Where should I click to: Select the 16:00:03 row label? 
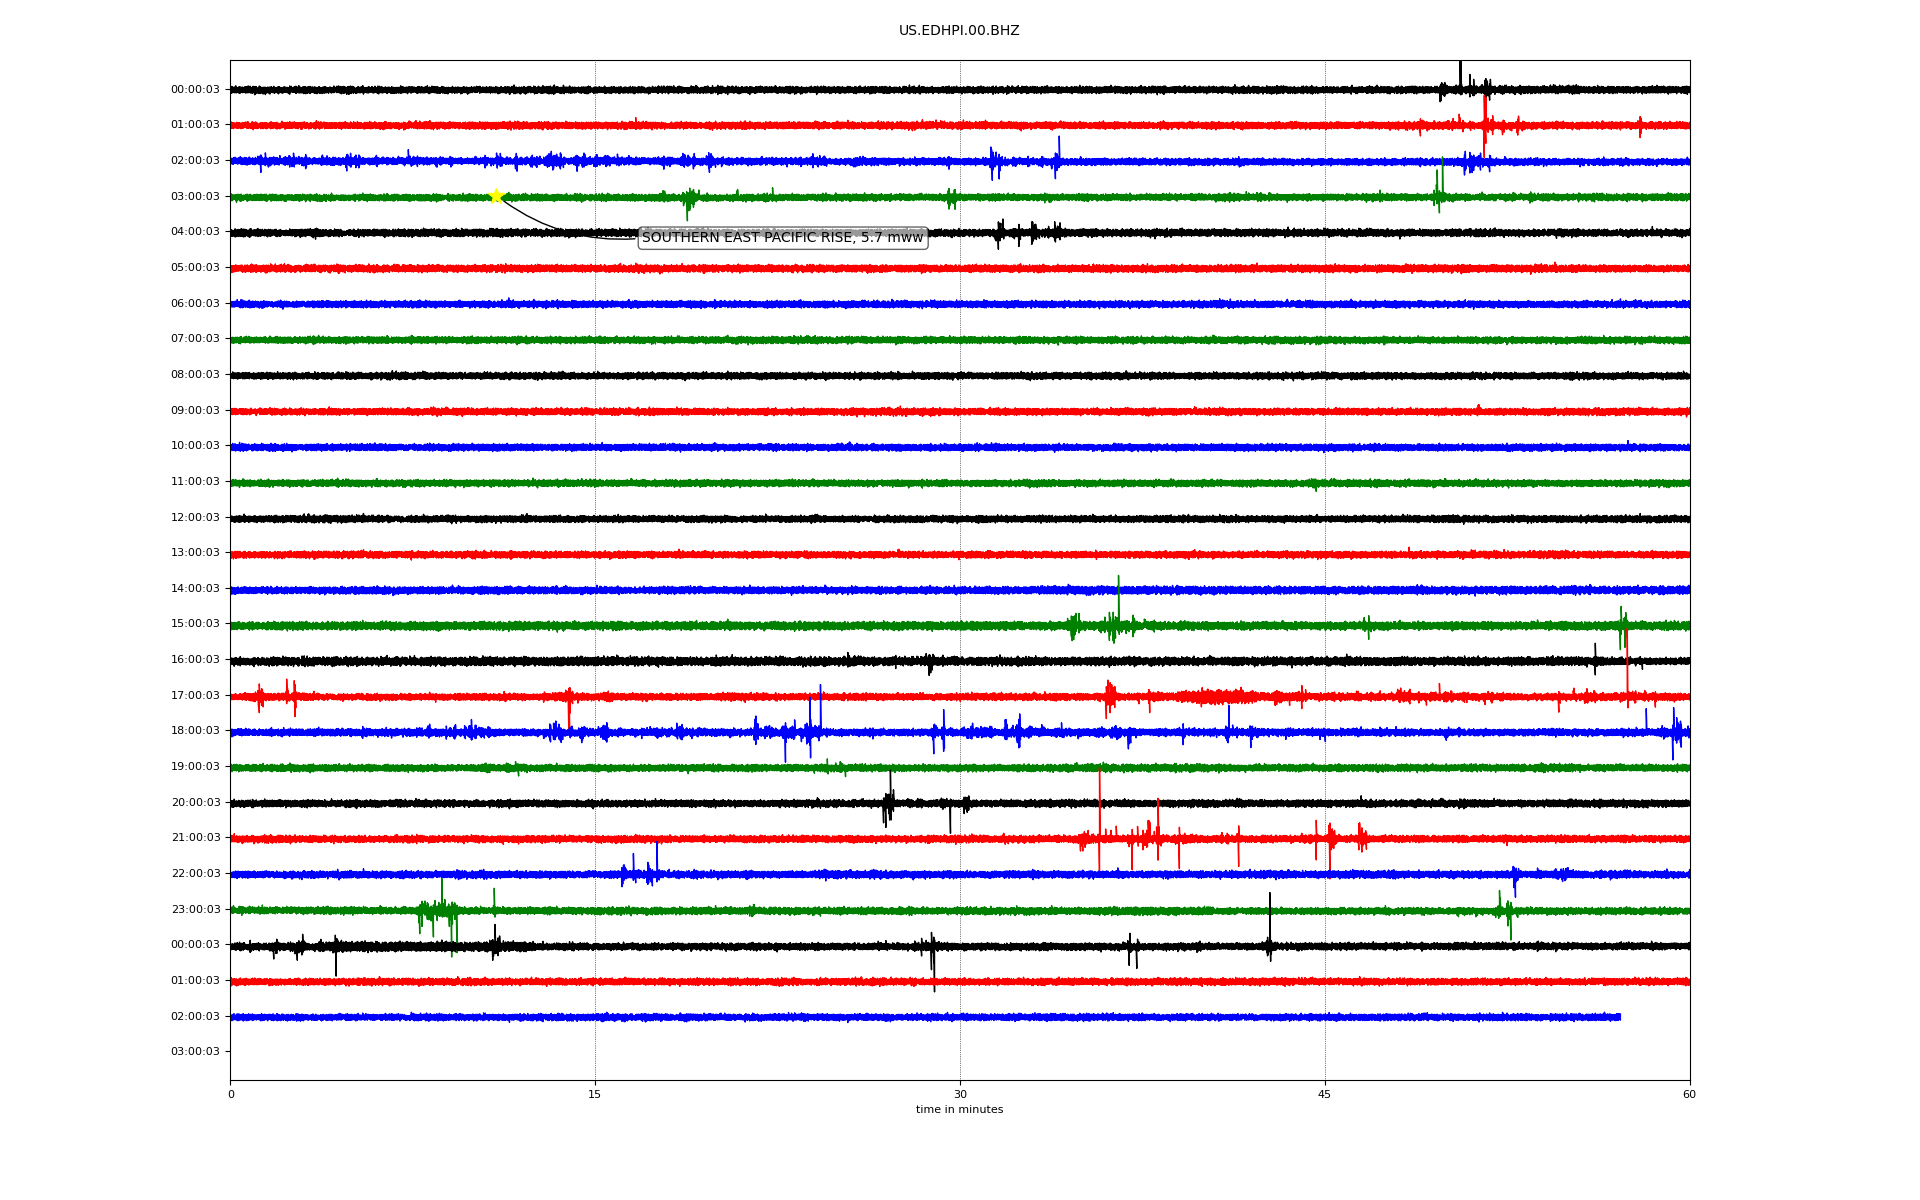[195, 660]
